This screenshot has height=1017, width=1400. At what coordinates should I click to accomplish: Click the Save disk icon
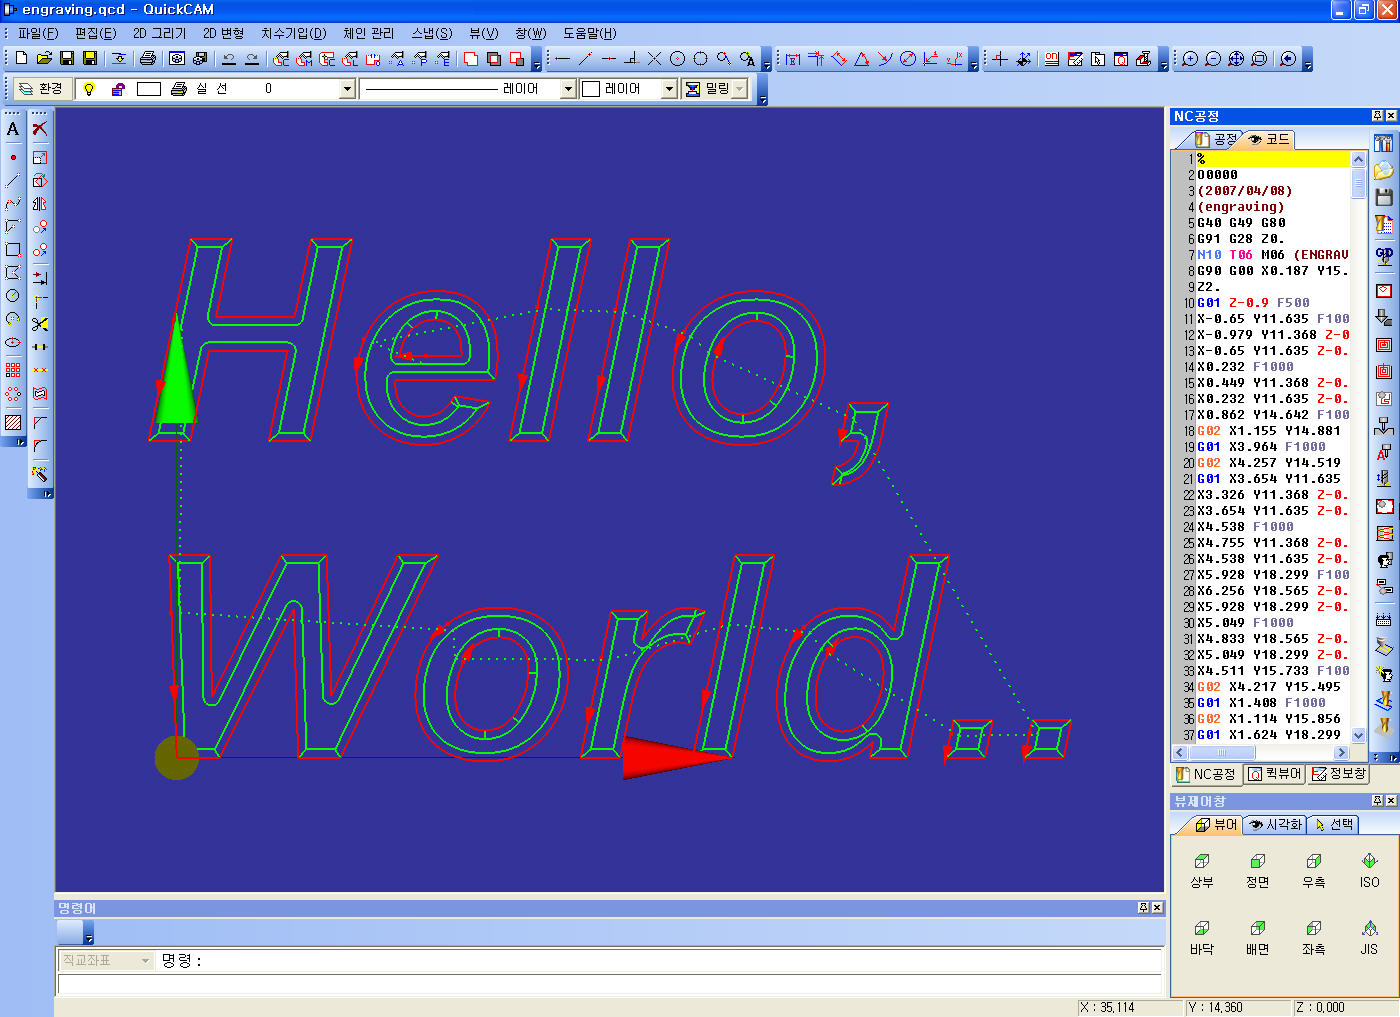(67, 59)
